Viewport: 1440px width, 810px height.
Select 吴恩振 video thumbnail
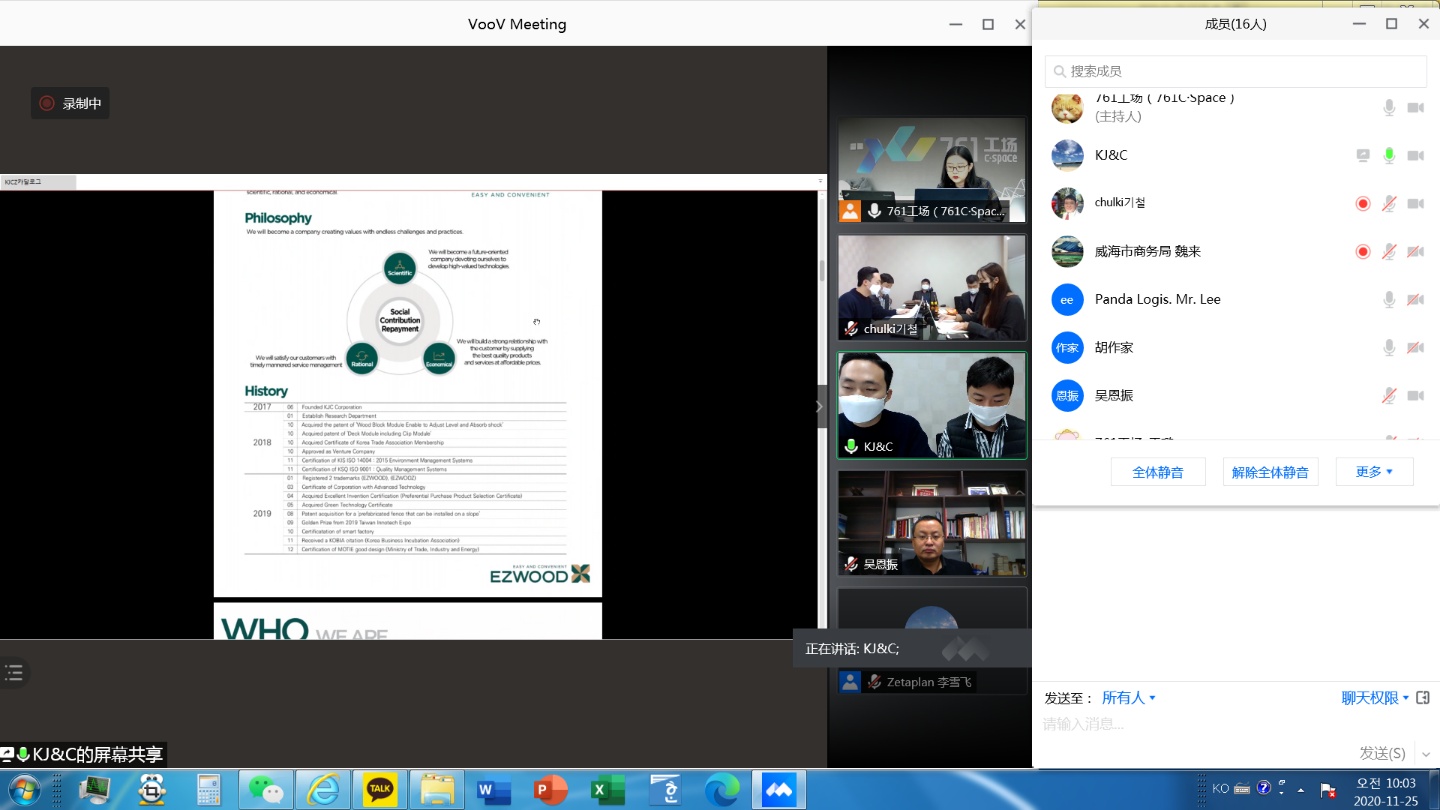pos(932,523)
